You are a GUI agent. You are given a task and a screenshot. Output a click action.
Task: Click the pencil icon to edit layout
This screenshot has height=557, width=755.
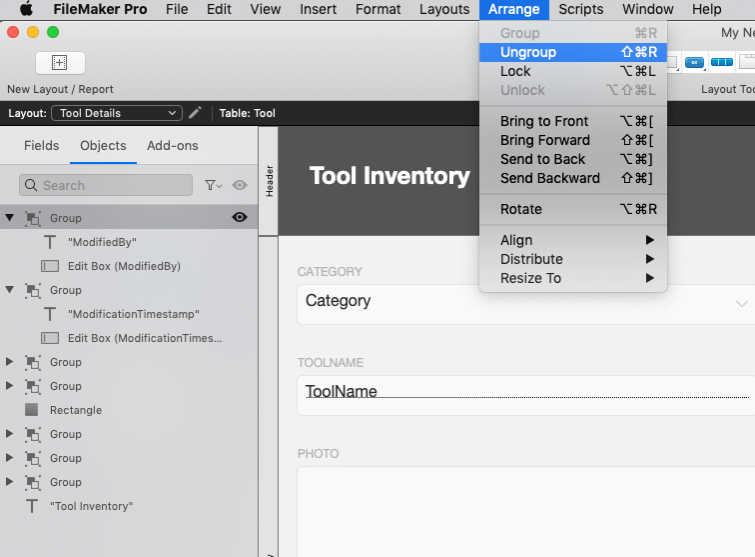click(195, 113)
